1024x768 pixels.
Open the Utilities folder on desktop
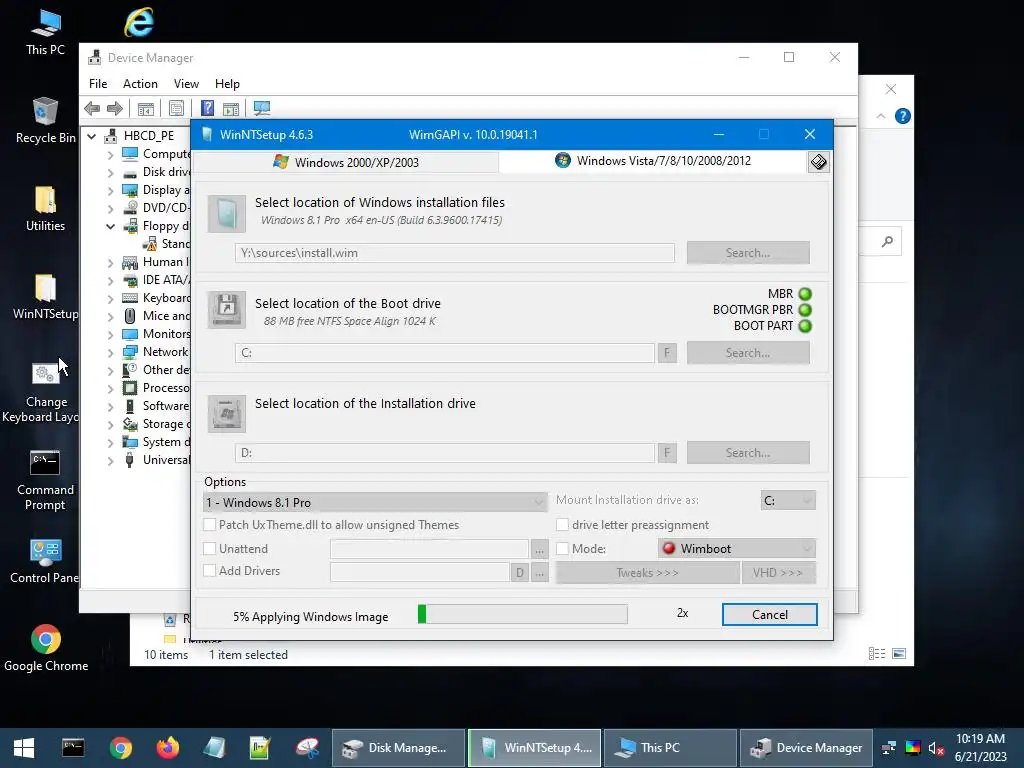(x=45, y=208)
